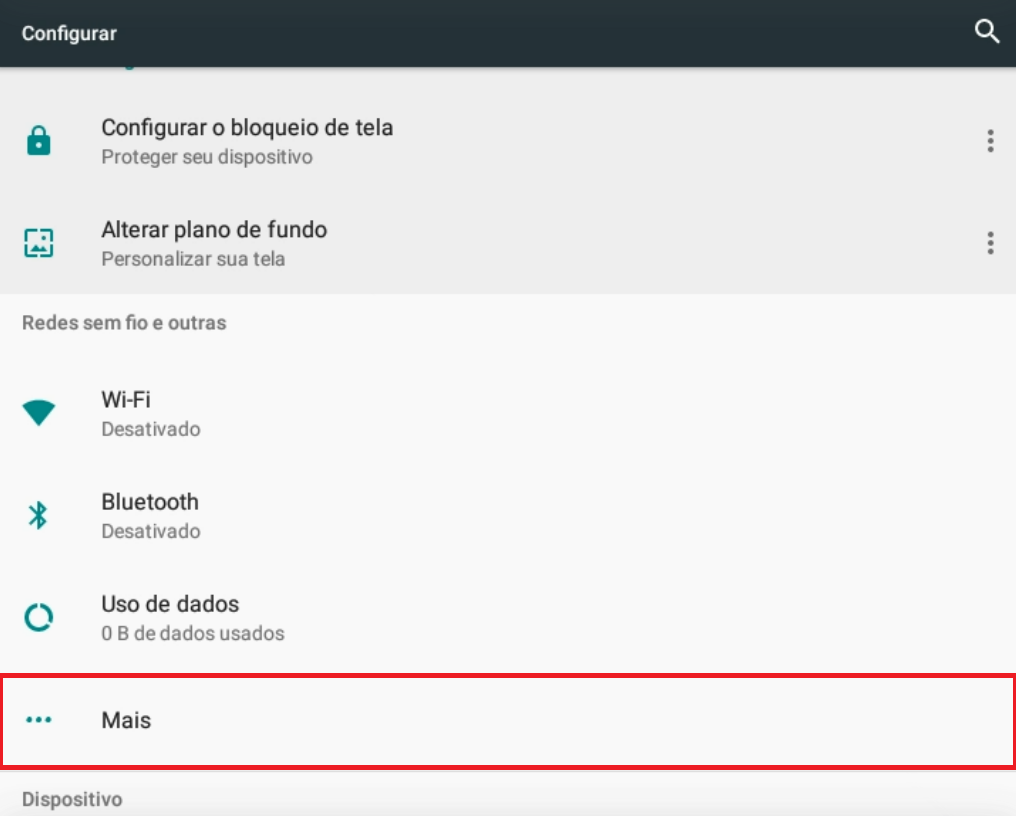Tap the wallpaper picture icon
Image resolution: width=1016 pixels, height=816 pixels.
click(39, 243)
